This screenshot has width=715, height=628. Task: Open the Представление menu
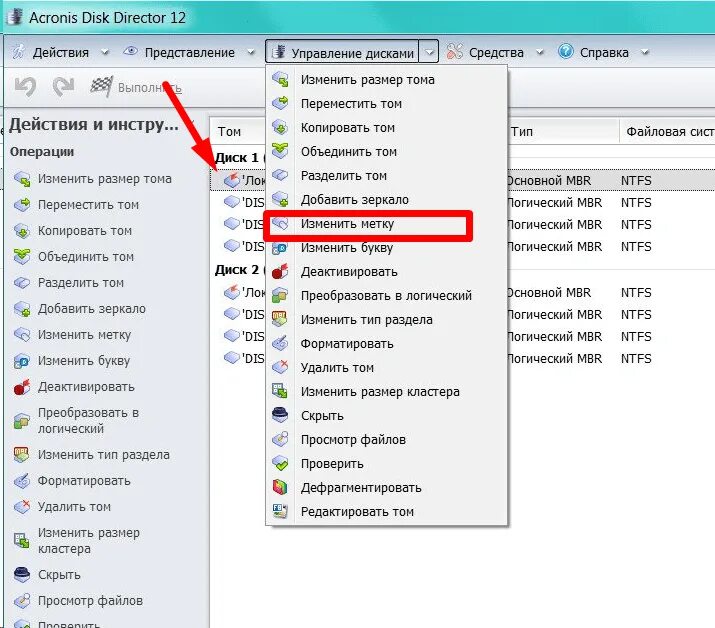tap(189, 52)
